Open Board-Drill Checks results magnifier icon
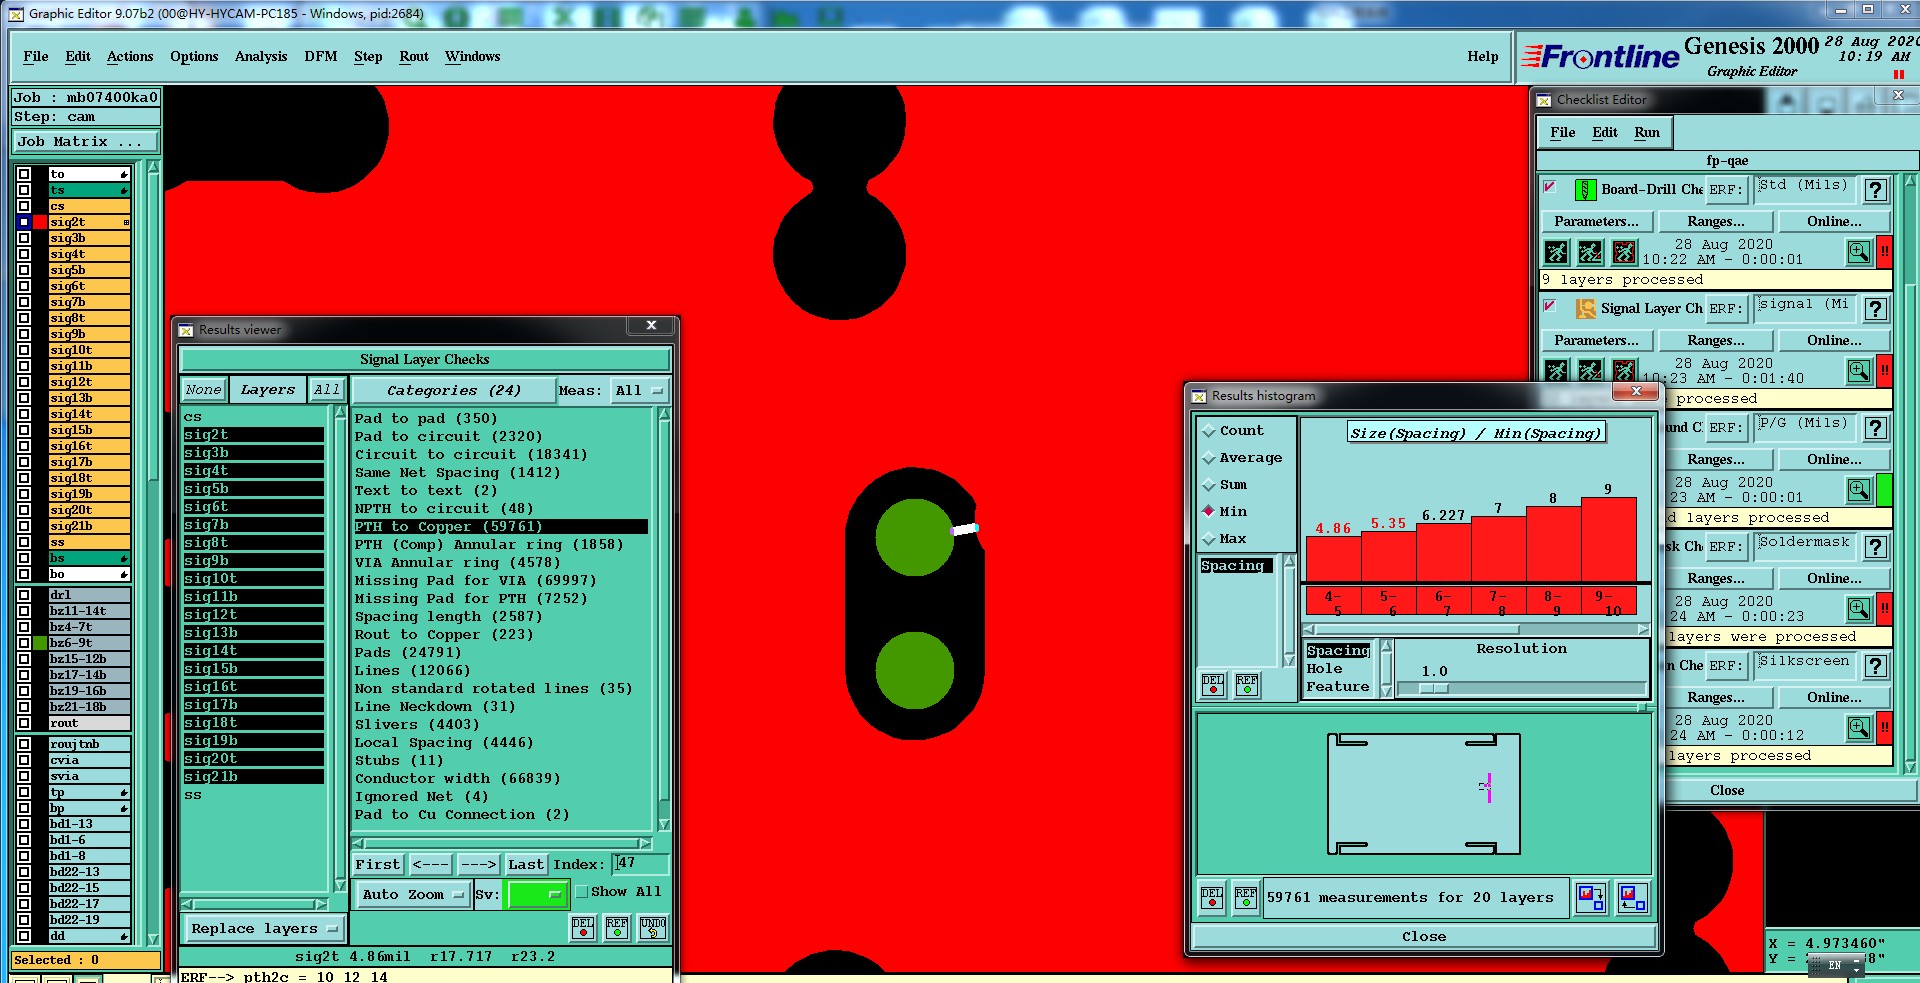This screenshot has width=1920, height=983. pyautogui.click(x=1858, y=252)
